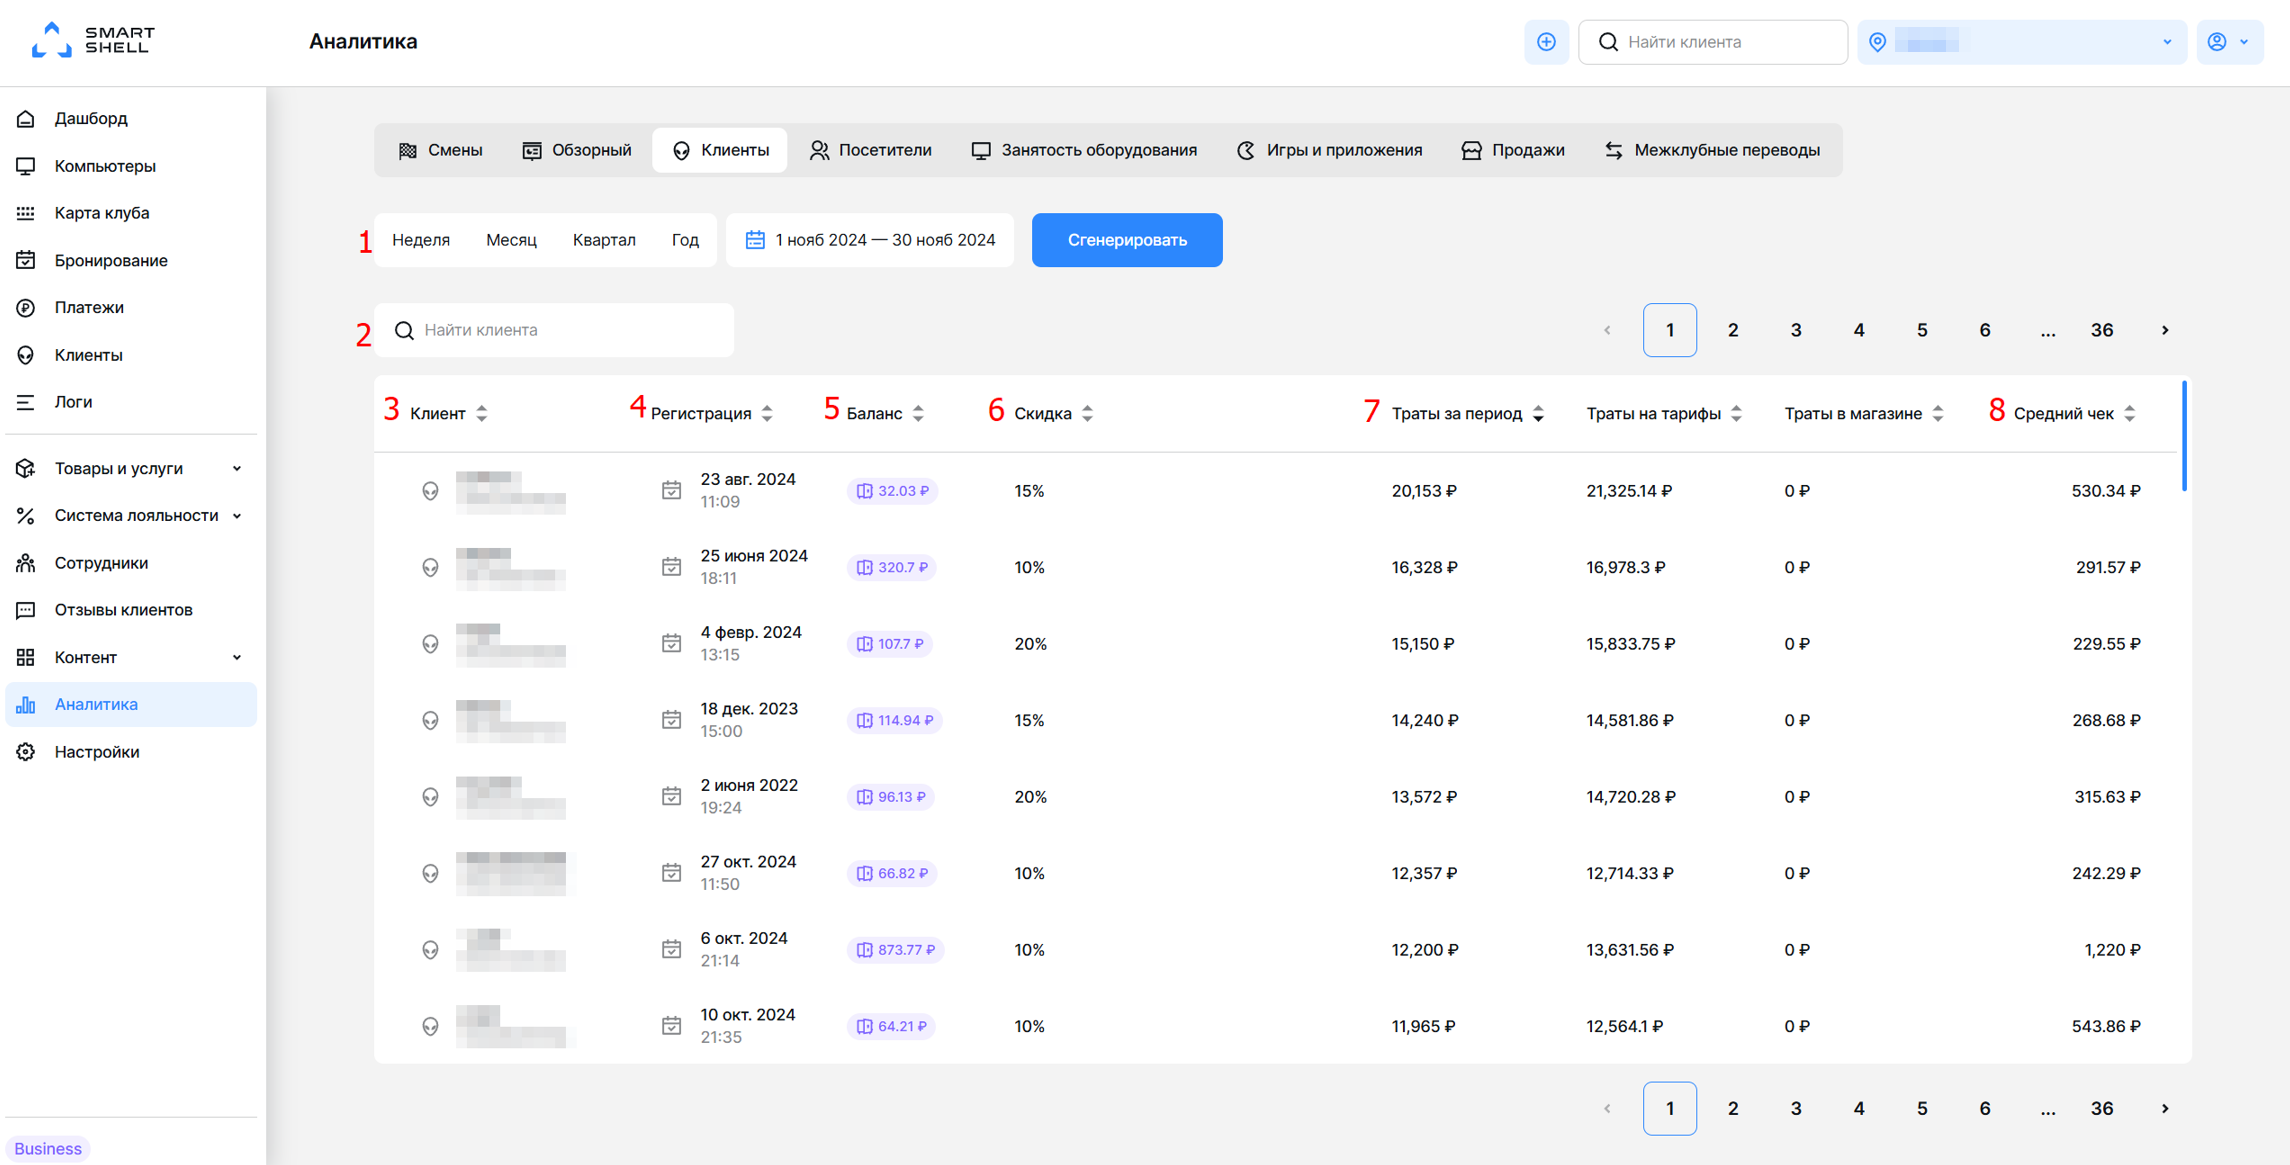Open Сотрудники section
Image resolution: width=2290 pixels, height=1165 pixels.
(131, 563)
